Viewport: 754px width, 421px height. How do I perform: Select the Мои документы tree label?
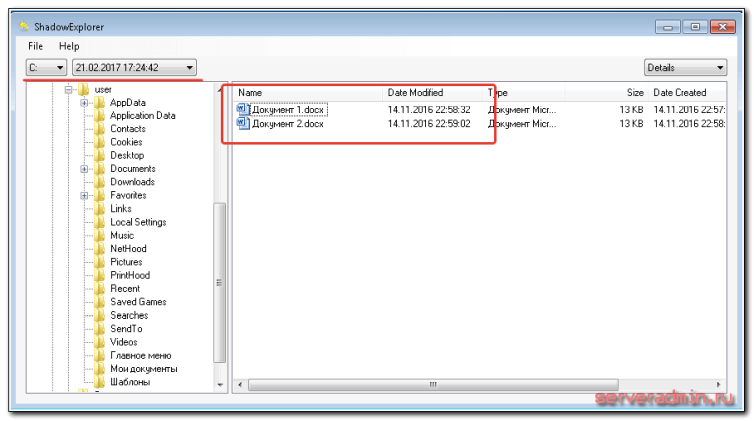[144, 369]
